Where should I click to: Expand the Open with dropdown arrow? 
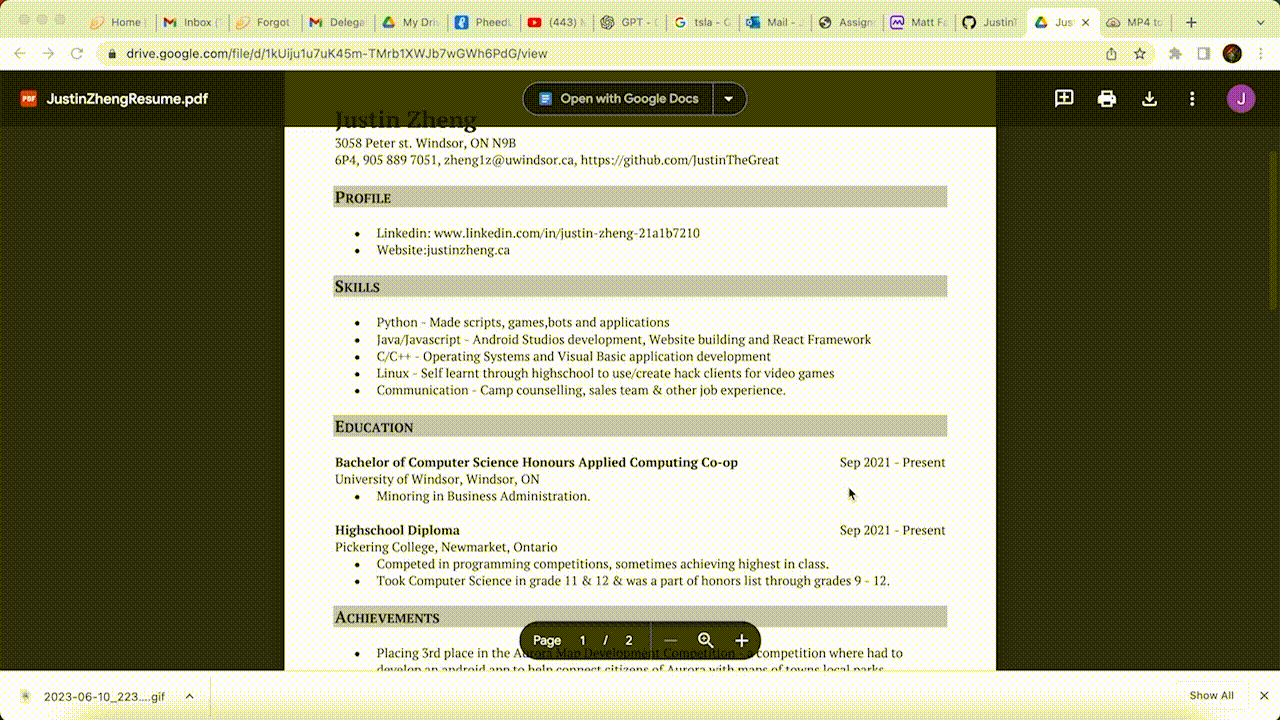pos(729,99)
